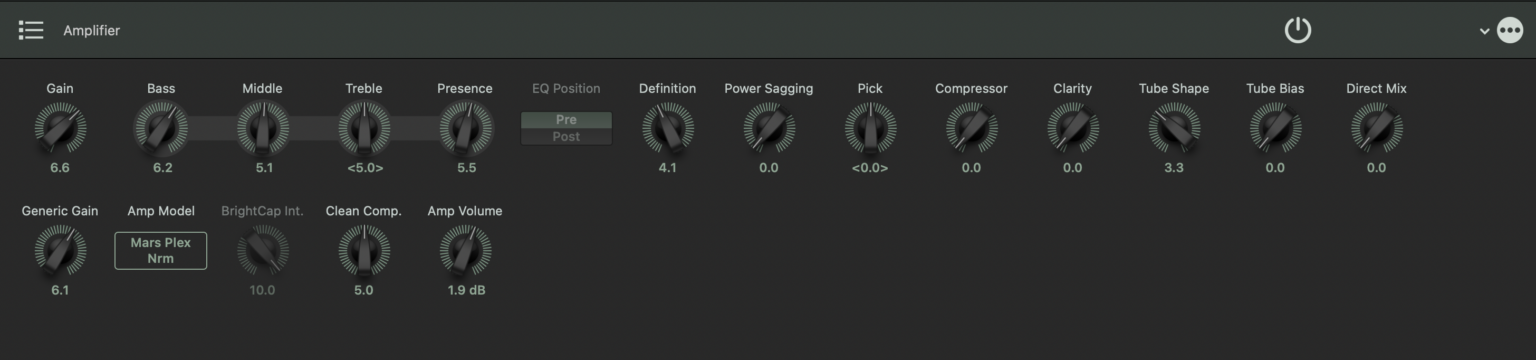
Task: Click the Tube Bias knob
Action: tap(1275, 128)
